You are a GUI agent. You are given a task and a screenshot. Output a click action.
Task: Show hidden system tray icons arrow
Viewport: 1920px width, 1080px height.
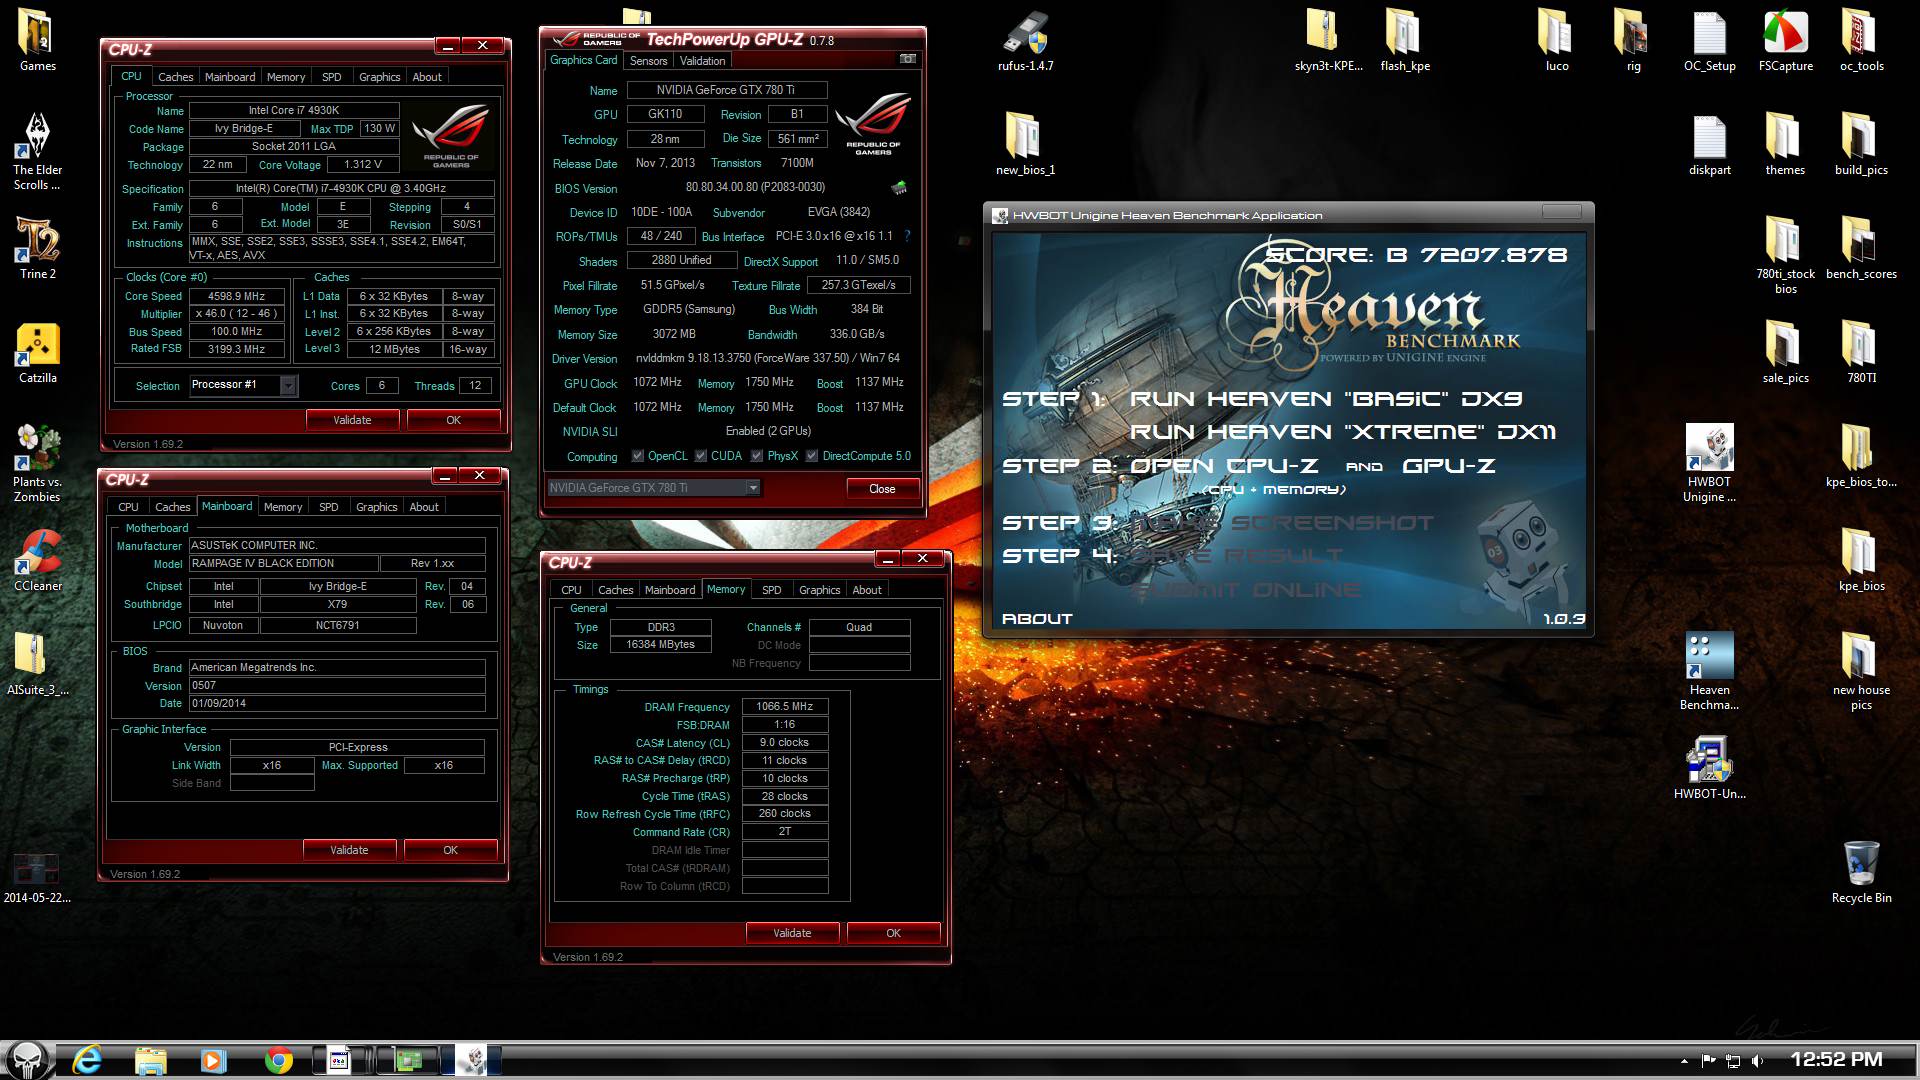[x=1684, y=1061]
